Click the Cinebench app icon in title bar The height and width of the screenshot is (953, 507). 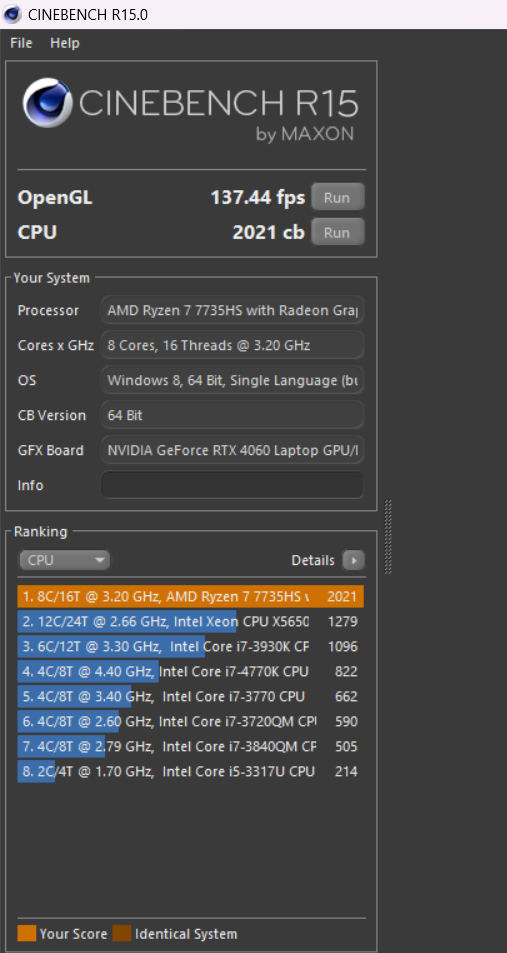(x=12, y=14)
